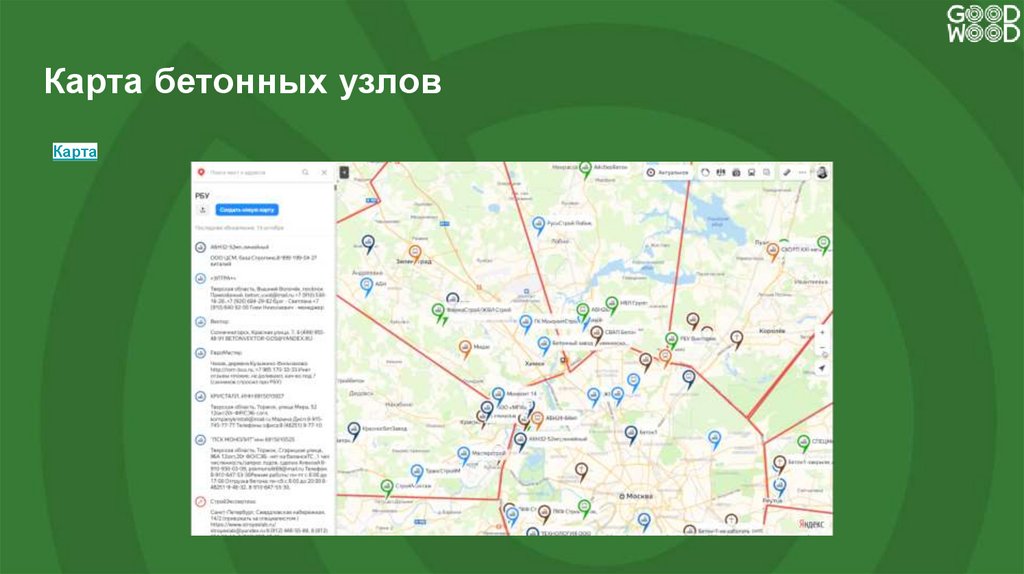Click the НБЛ Групп green marker
Viewport: 1024px width, 574px height.
coord(612,305)
